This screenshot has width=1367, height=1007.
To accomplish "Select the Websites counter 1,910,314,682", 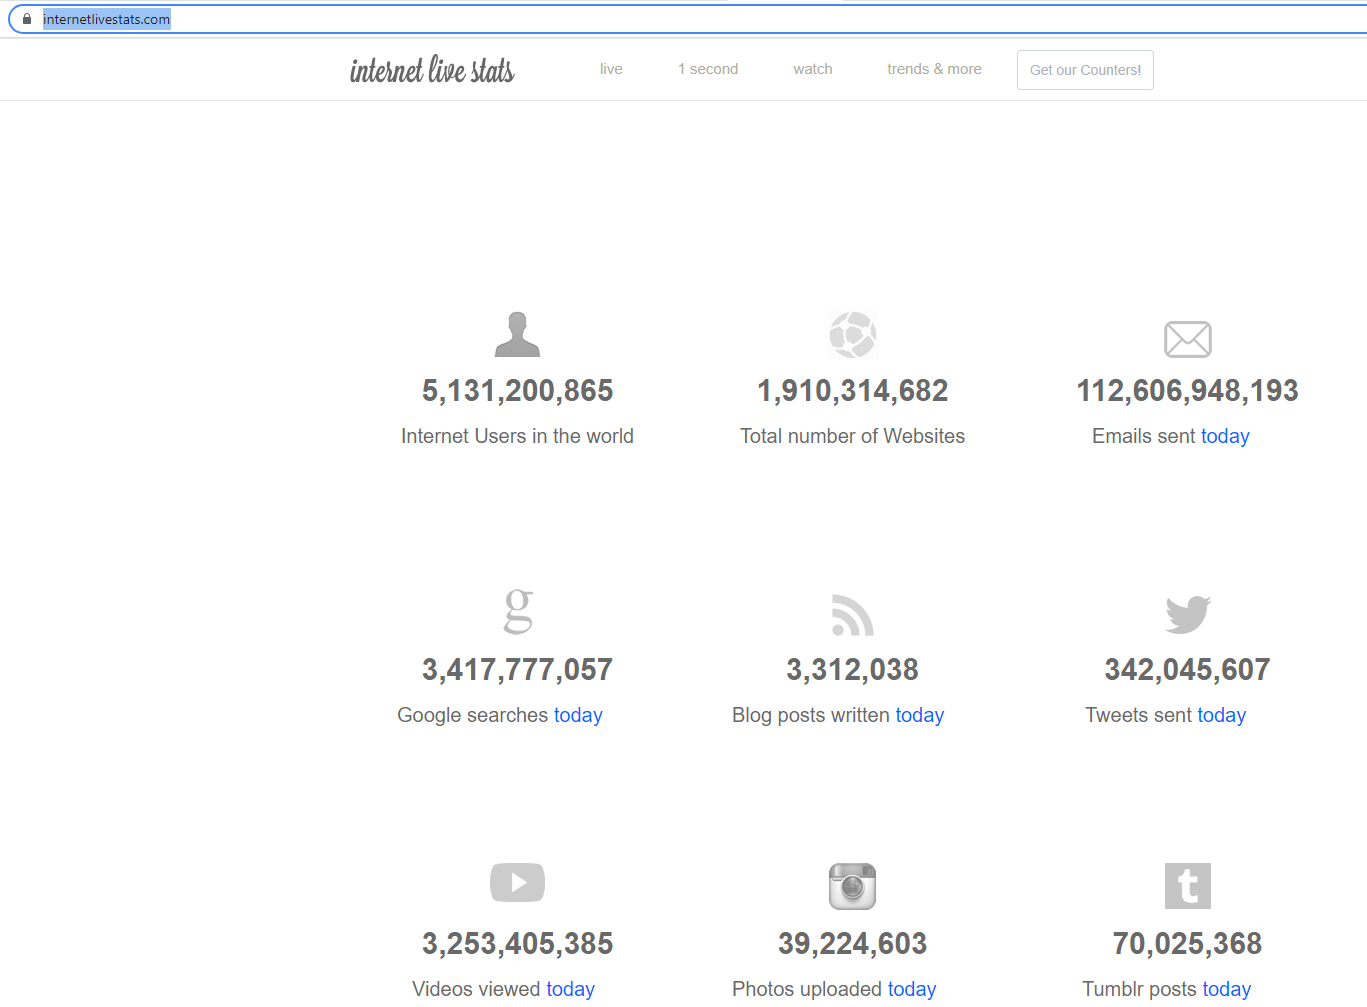I will coord(853,391).
